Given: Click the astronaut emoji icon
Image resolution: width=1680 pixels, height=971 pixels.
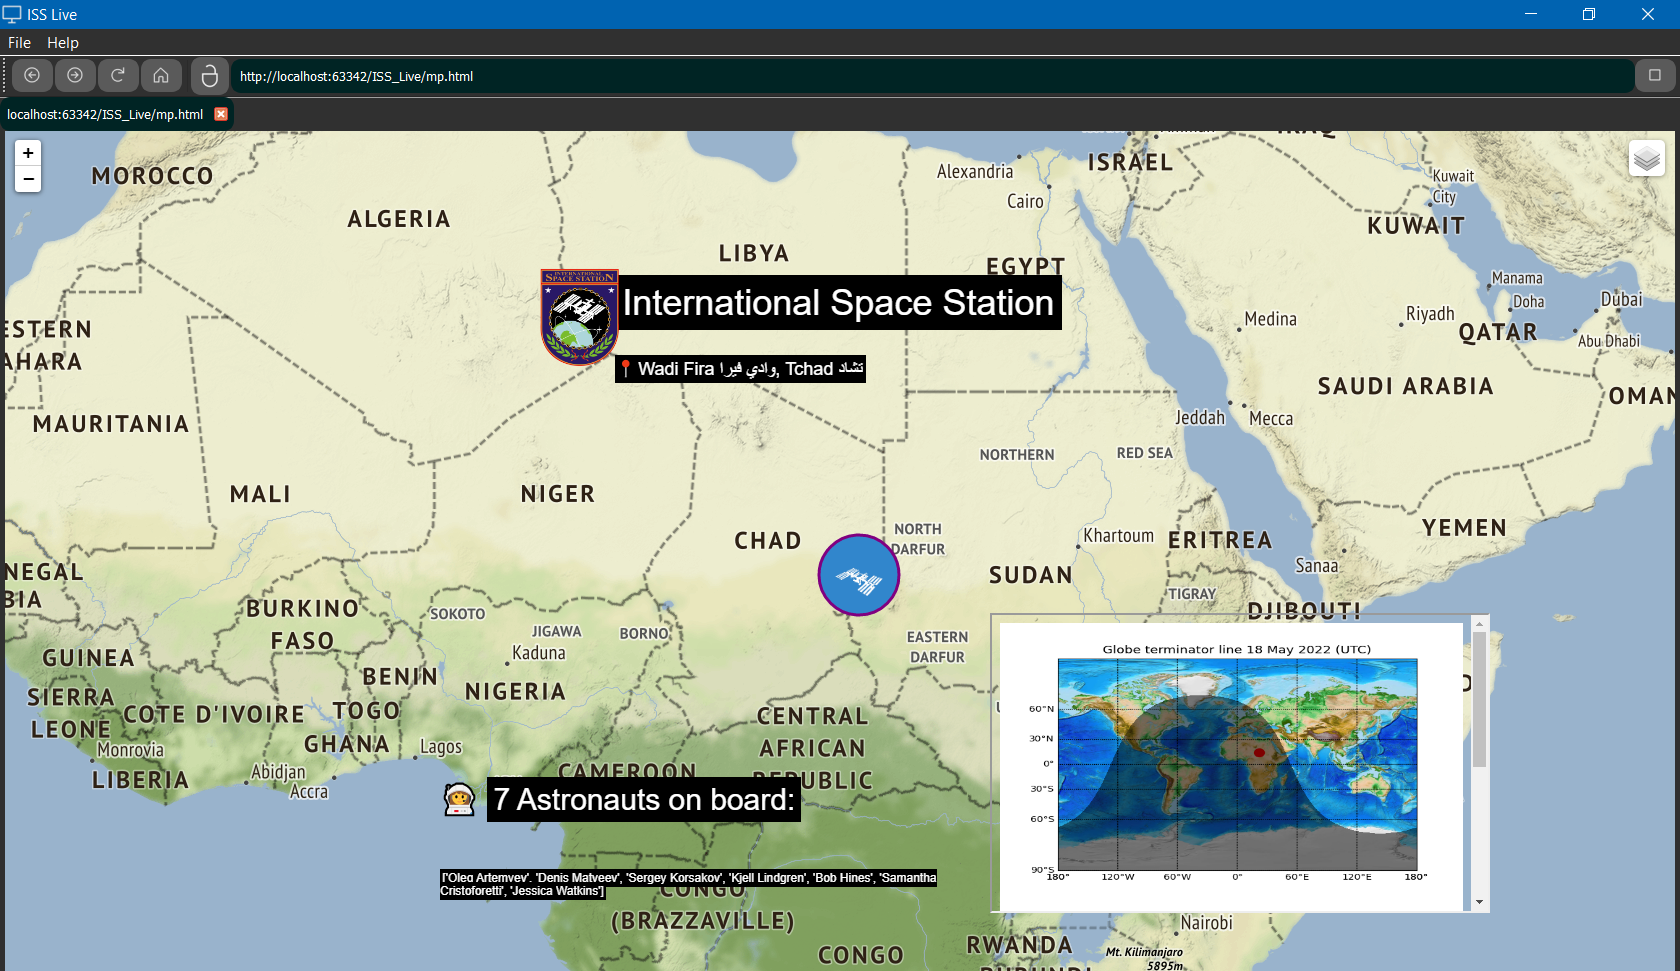Looking at the screenshot, I should pyautogui.click(x=459, y=799).
